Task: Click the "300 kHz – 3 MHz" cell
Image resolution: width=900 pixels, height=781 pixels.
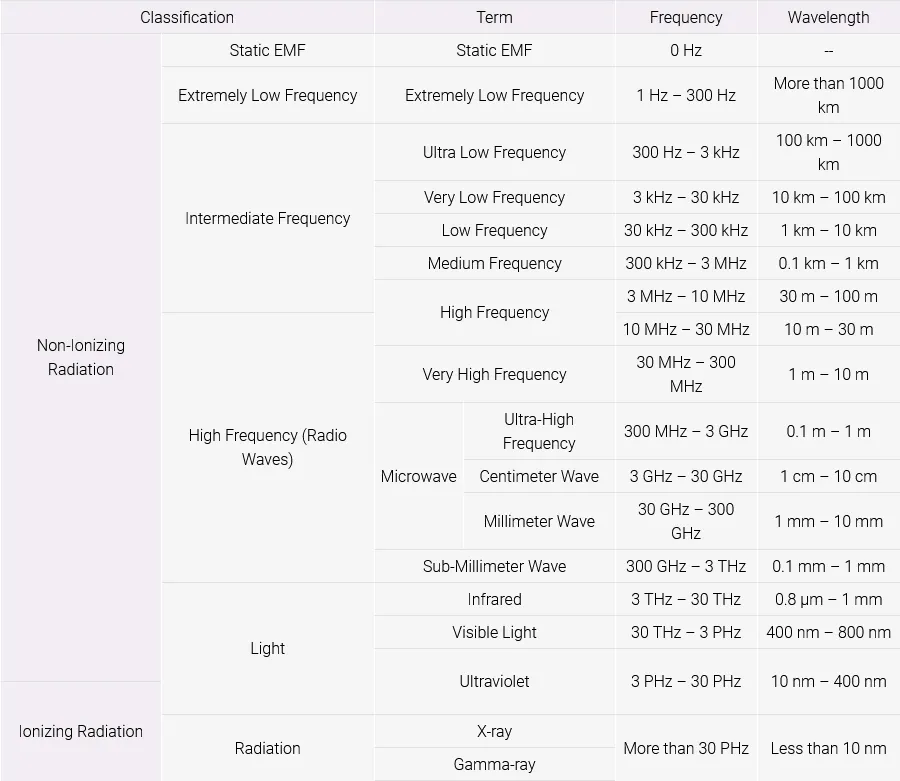Action: (x=686, y=263)
